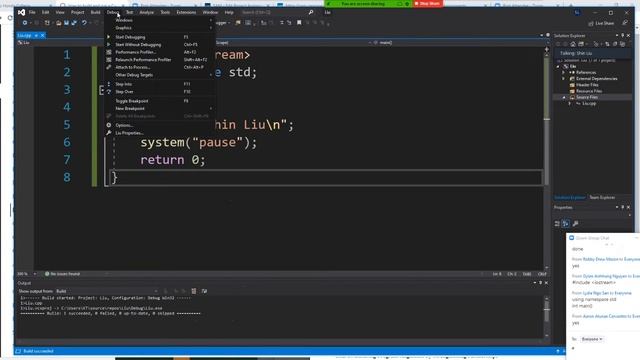
Task: Close the Liu.cpp editor tab
Action: point(42,36)
